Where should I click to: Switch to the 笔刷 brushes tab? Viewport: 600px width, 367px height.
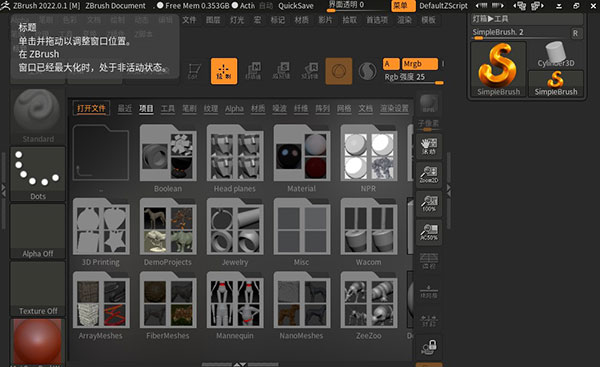click(189, 109)
